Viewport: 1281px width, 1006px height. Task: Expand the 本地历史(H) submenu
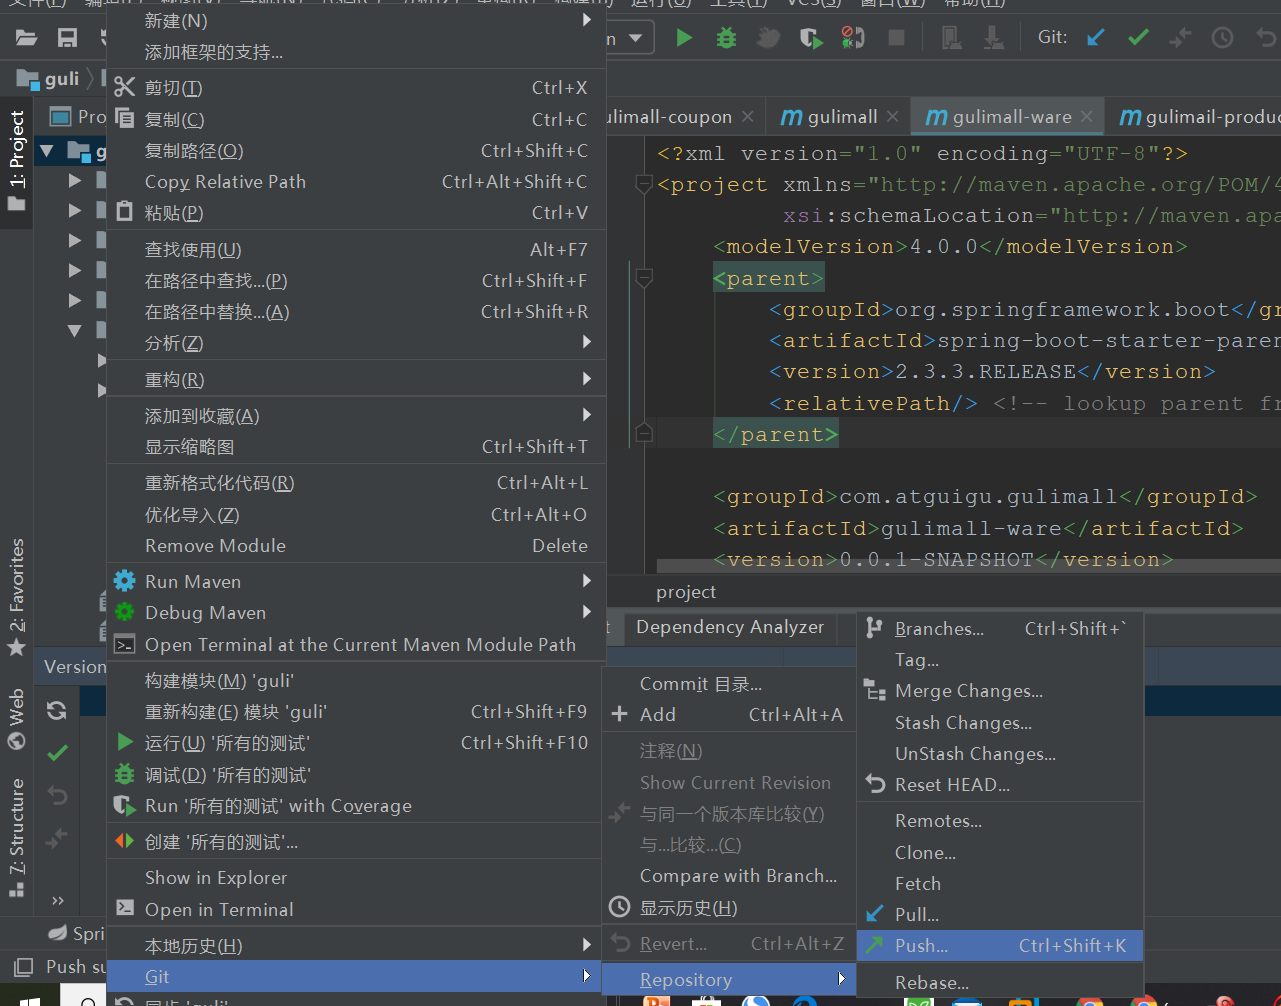356,946
